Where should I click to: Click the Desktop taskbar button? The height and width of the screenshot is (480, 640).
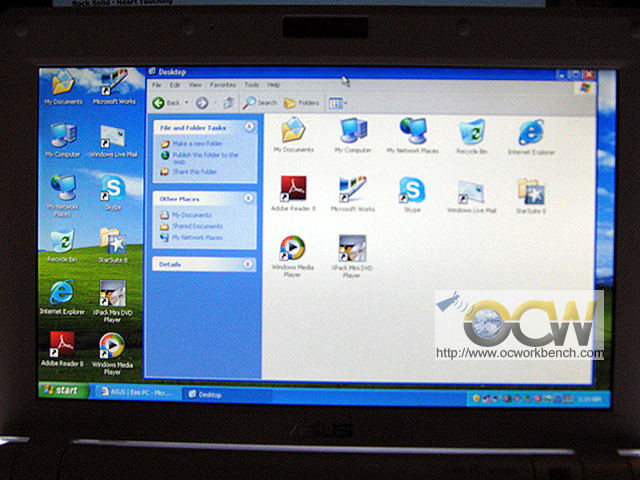[x=227, y=394]
